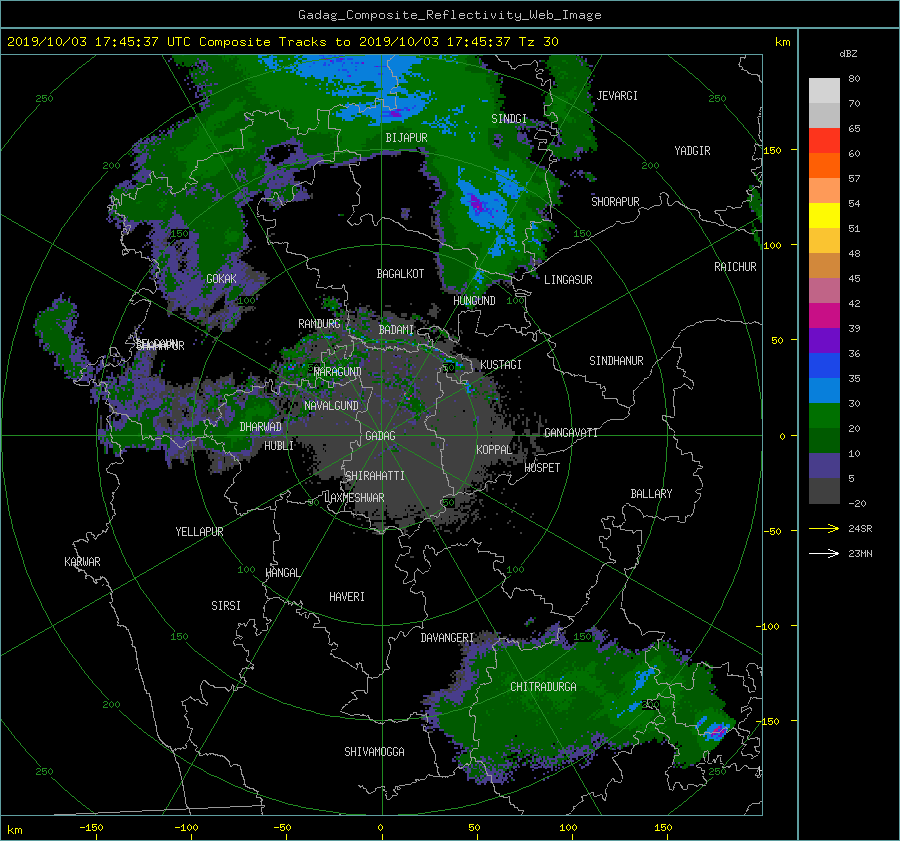Click the NAVALGUND city label
Screen dimensions: 900x841
331,406
